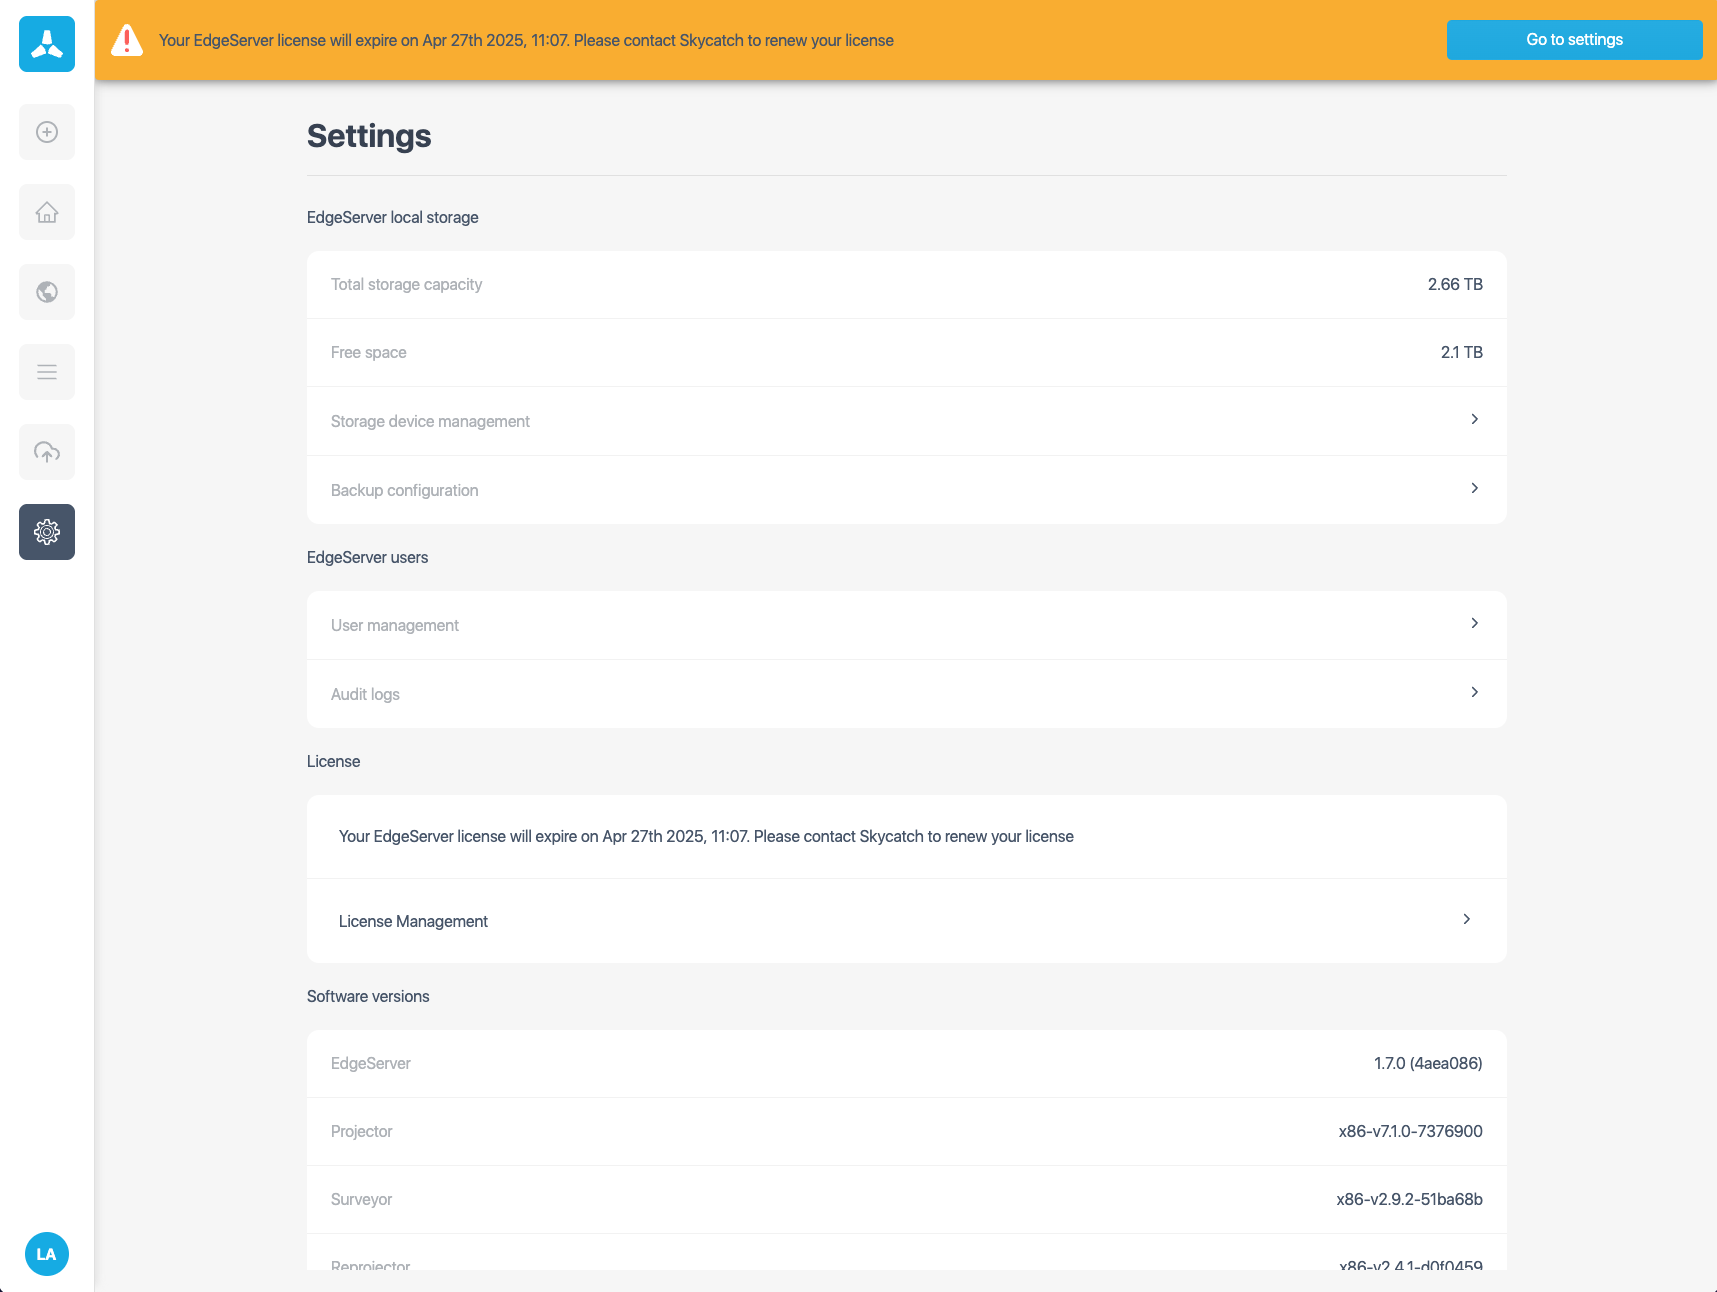Expand Audit logs chevron
This screenshot has width=1717, height=1292.
1474,692
